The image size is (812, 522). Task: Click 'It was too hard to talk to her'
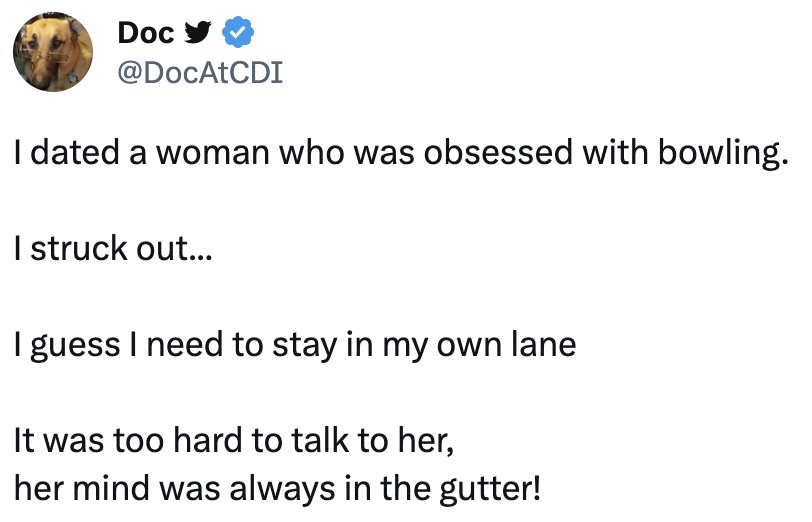pyautogui.click(x=234, y=441)
